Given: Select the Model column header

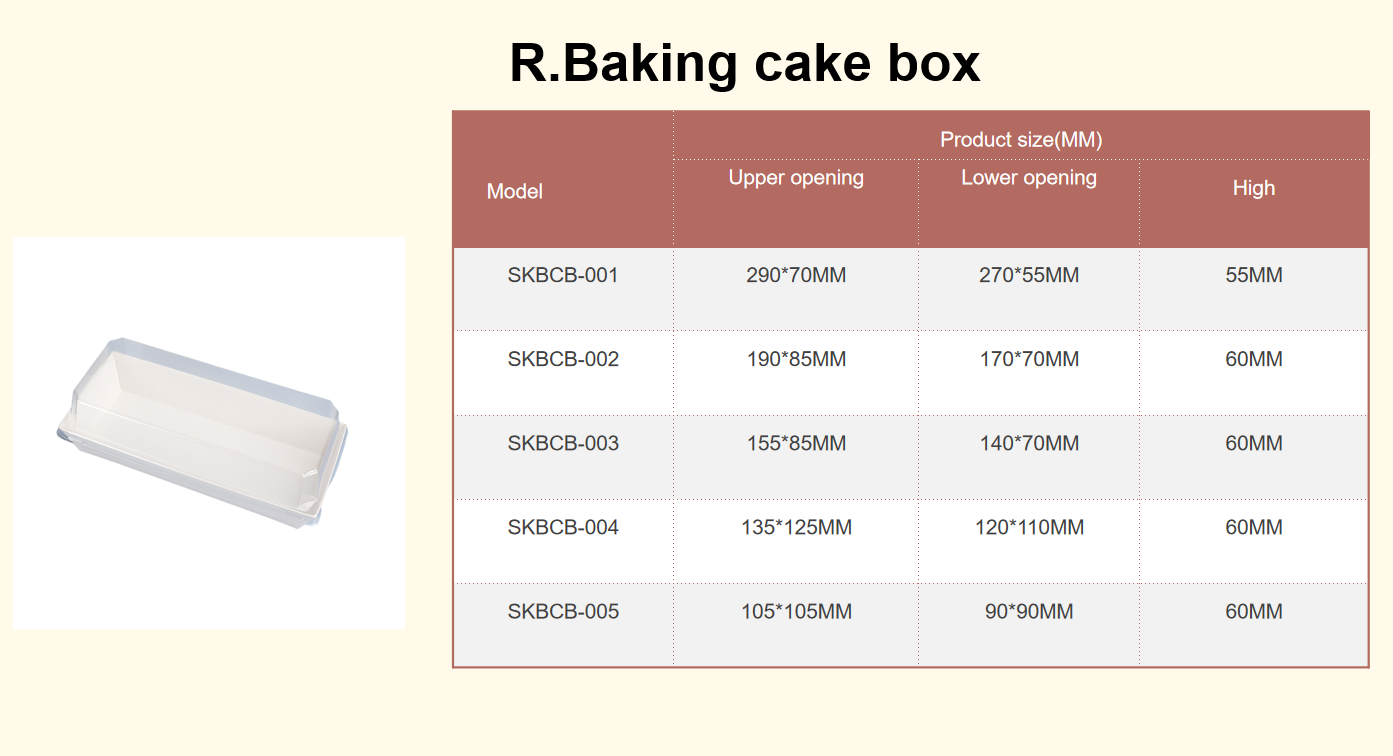Looking at the screenshot, I should click(514, 191).
